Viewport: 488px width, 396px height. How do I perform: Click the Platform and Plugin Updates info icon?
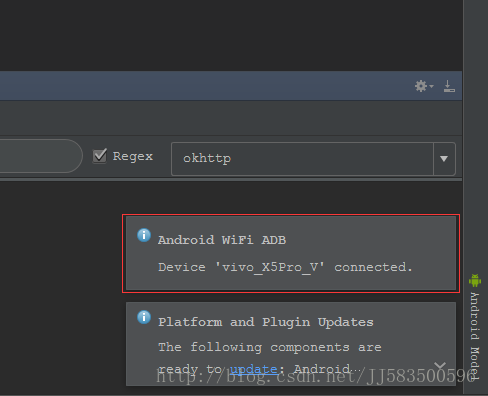click(x=144, y=317)
